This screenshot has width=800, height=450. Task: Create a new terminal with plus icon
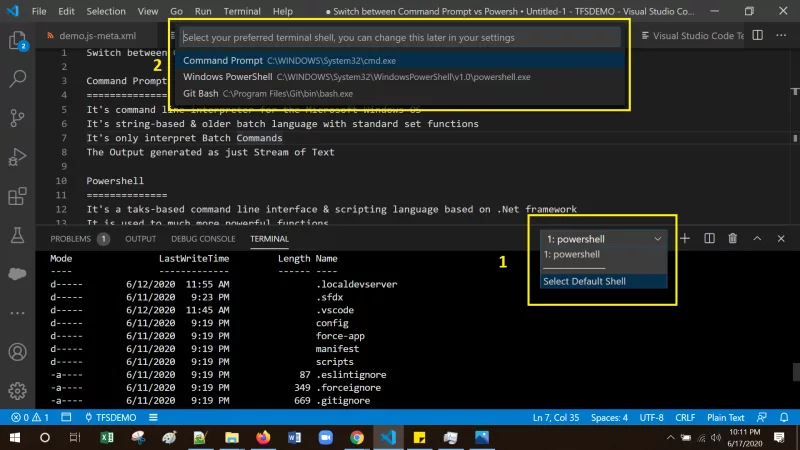point(686,239)
